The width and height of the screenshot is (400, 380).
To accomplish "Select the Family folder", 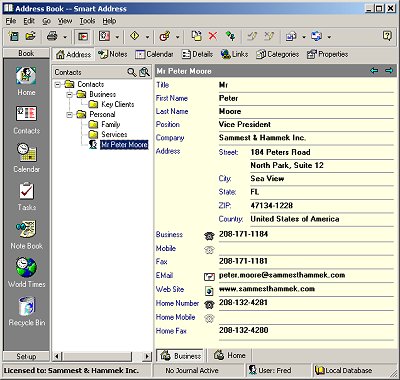I will tap(110, 124).
